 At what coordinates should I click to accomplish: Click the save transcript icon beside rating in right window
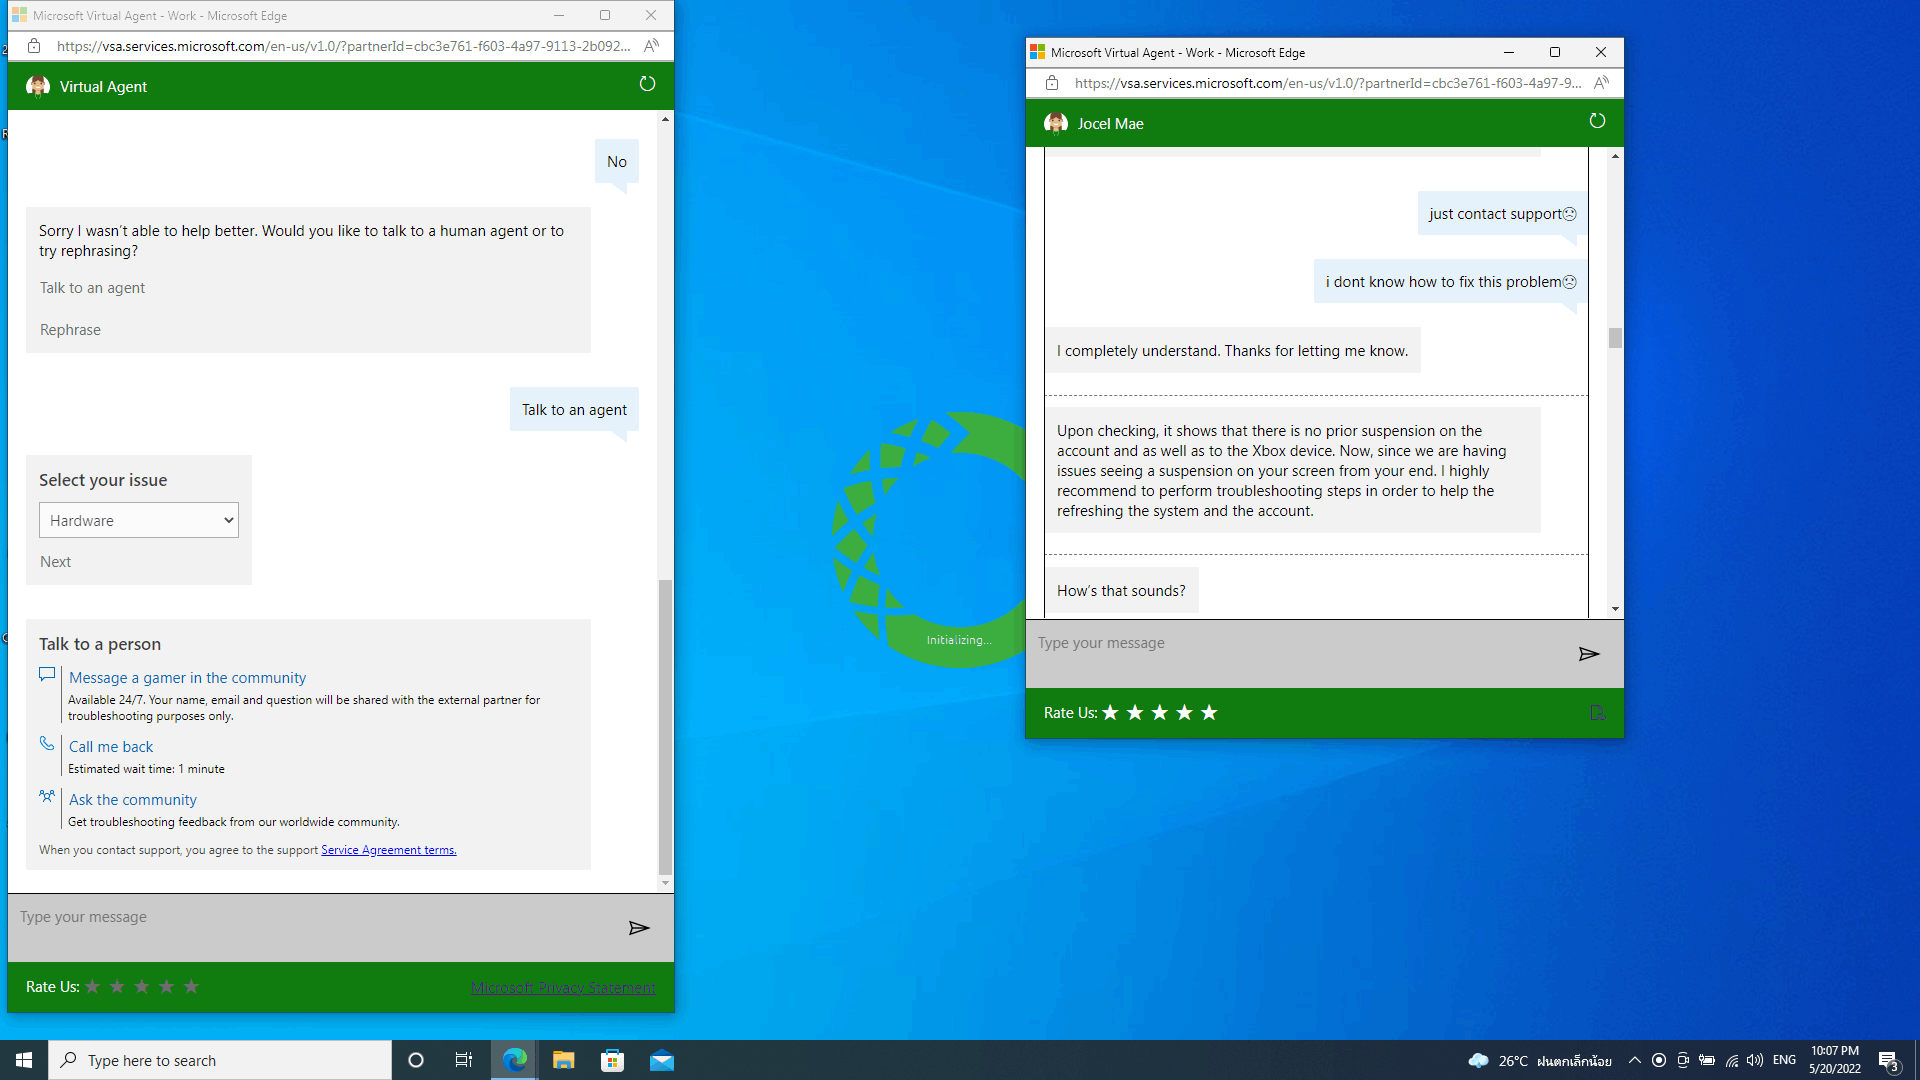1597,713
